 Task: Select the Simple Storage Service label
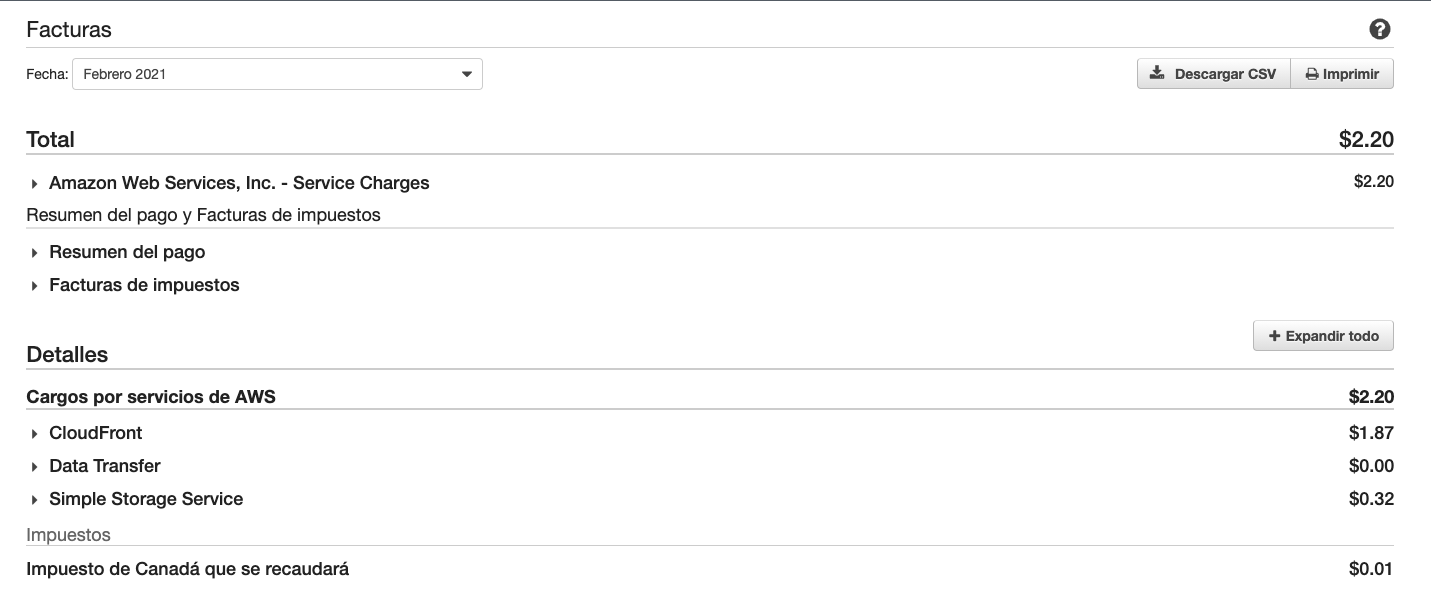click(x=146, y=499)
